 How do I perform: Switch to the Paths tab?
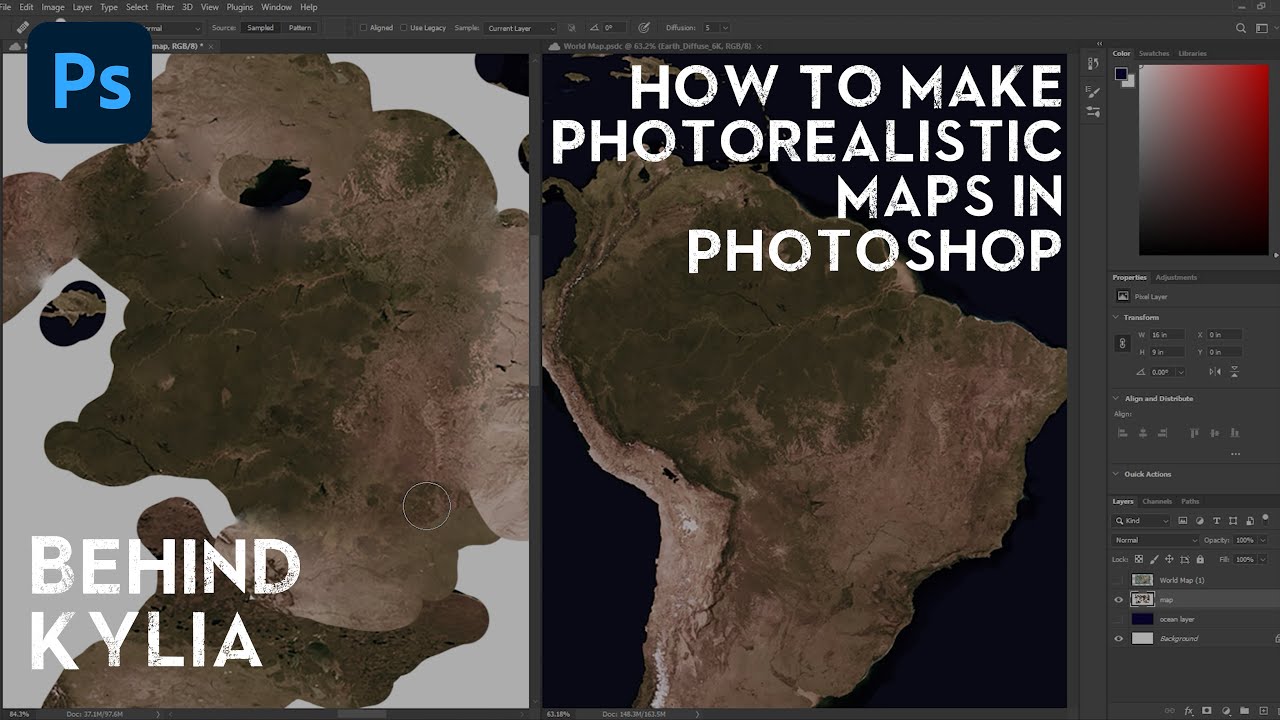(1190, 501)
